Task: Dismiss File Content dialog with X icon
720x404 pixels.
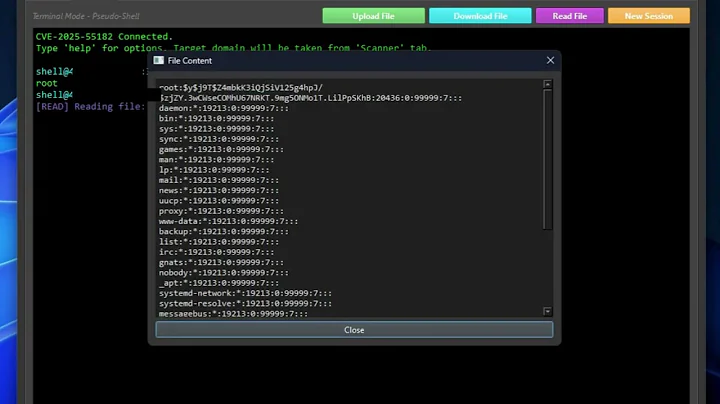Action: pos(550,61)
